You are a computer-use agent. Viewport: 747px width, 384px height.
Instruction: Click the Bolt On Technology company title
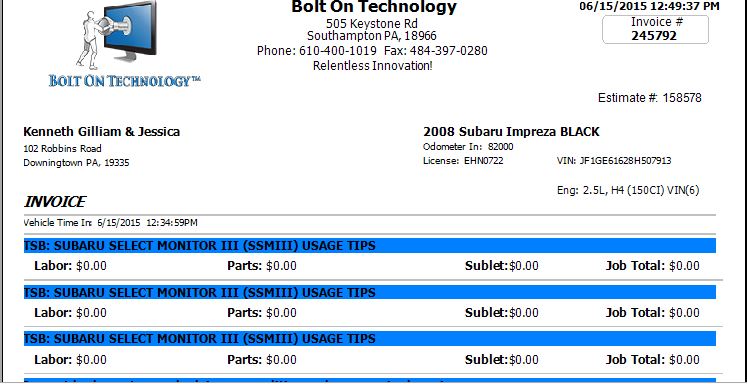(x=374, y=7)
